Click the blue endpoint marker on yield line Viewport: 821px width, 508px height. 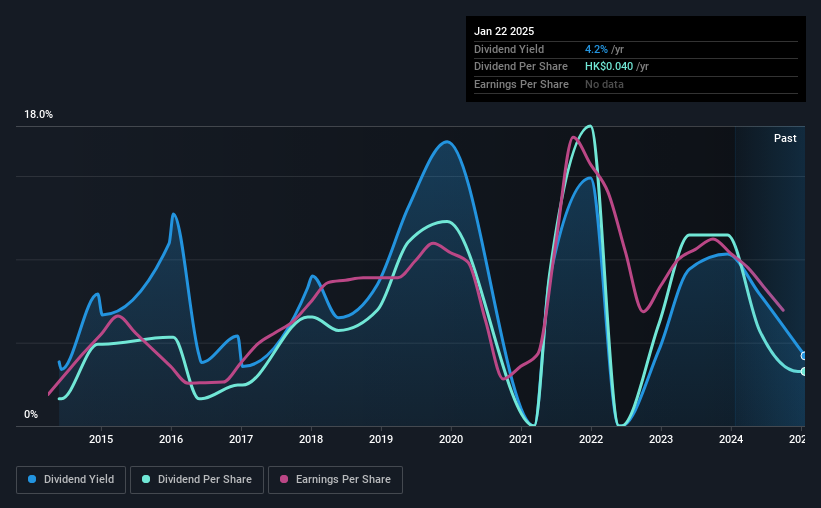point(804,356)
